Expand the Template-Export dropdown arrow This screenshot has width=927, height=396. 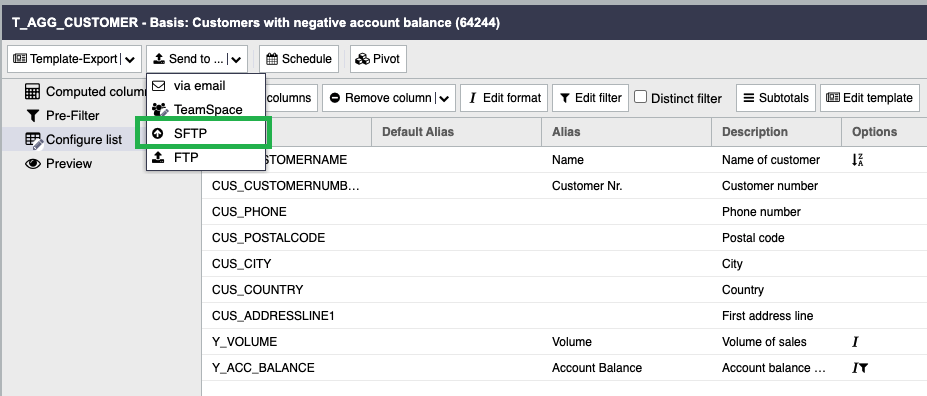(x=131, y=59)
